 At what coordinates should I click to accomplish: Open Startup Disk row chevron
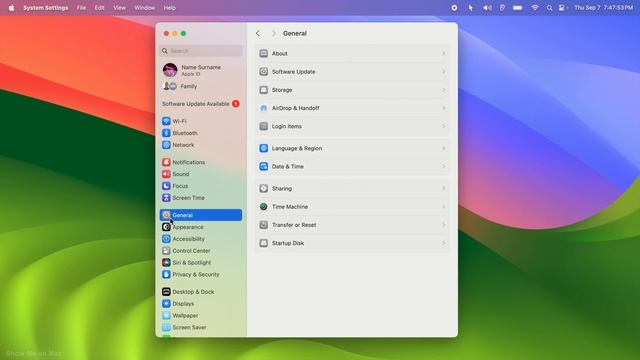coord(444,243)
